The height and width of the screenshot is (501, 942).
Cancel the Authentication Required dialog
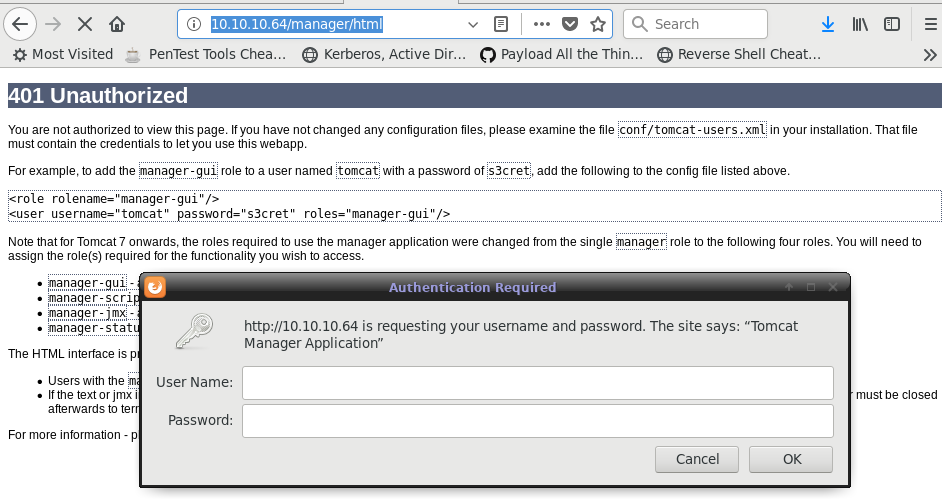tap(697, 459)
